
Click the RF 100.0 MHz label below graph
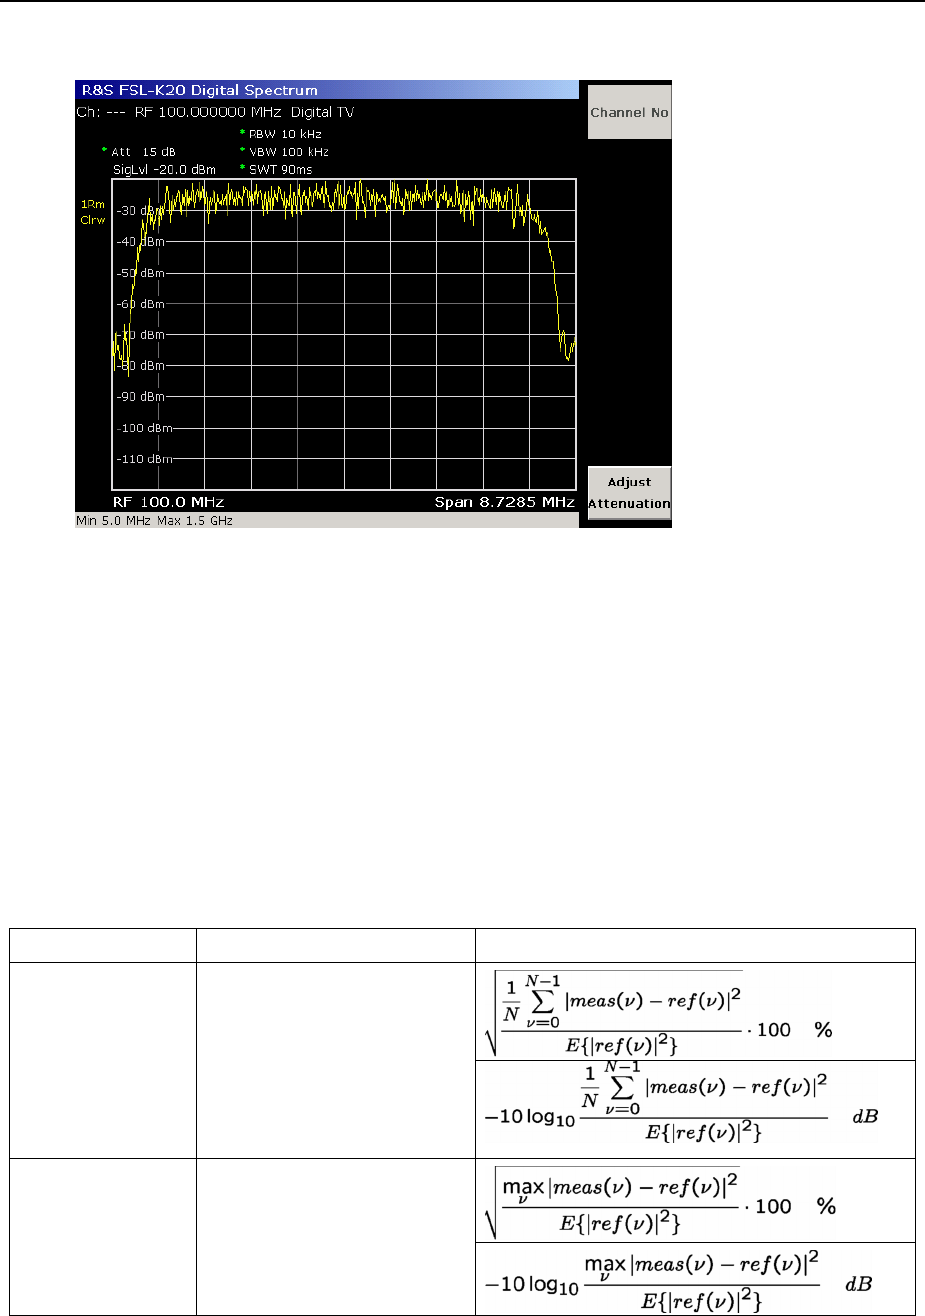[168, 500]
